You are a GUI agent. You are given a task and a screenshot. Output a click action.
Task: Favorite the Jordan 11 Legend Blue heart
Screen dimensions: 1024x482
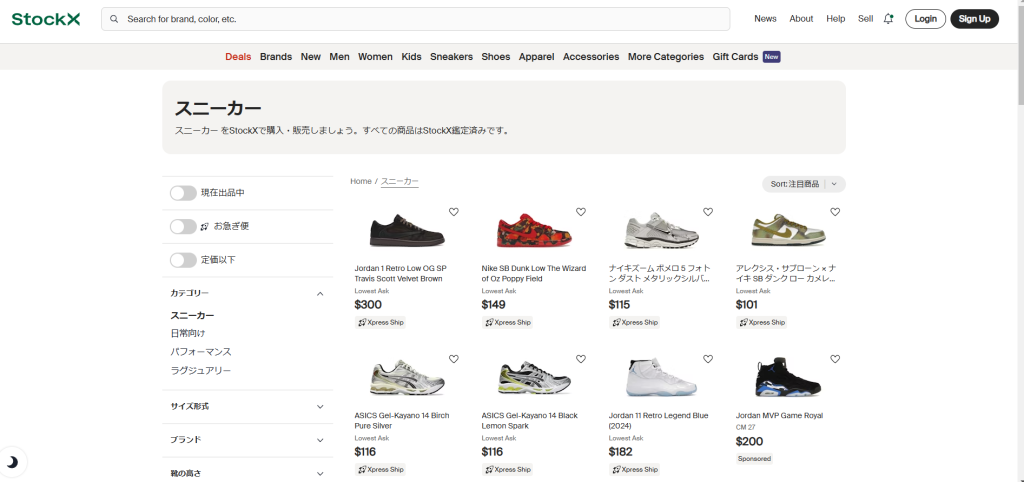tap(708, 359)
